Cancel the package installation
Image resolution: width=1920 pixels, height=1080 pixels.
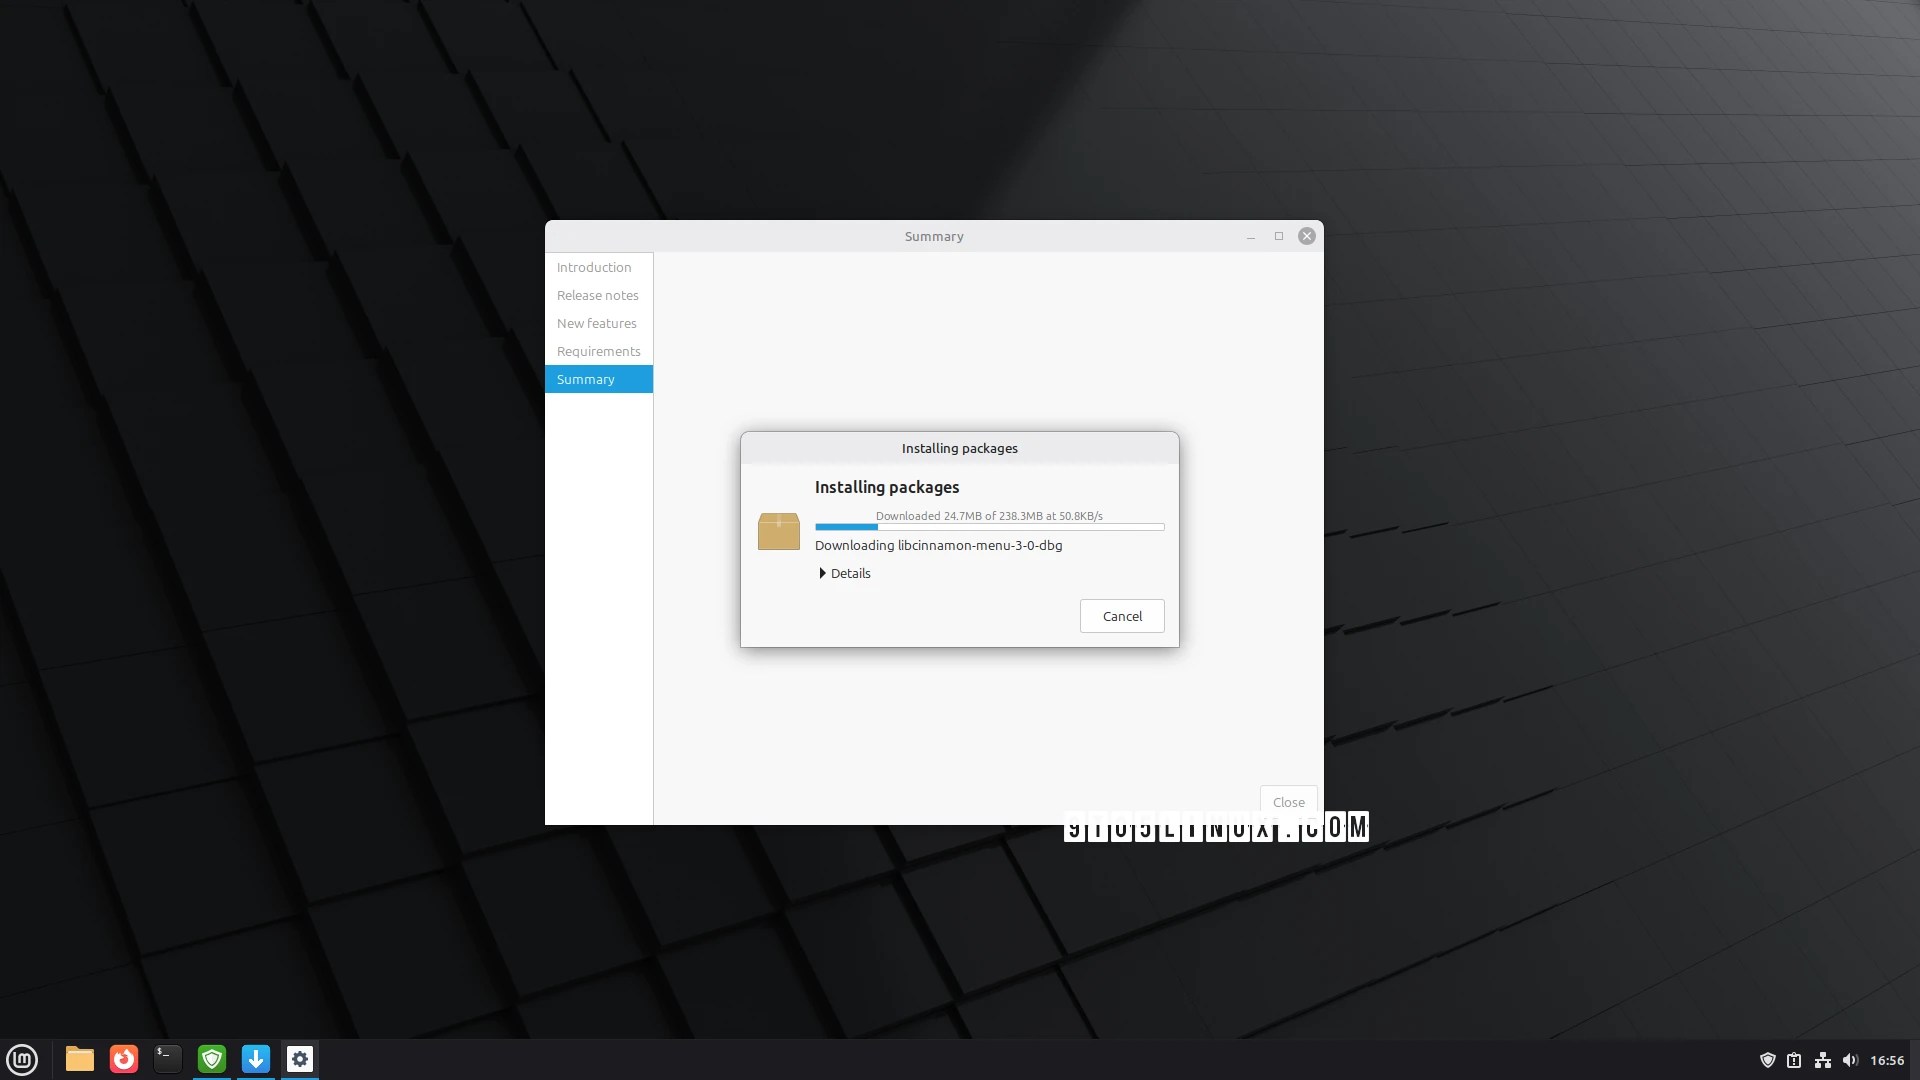point(1121,616)
